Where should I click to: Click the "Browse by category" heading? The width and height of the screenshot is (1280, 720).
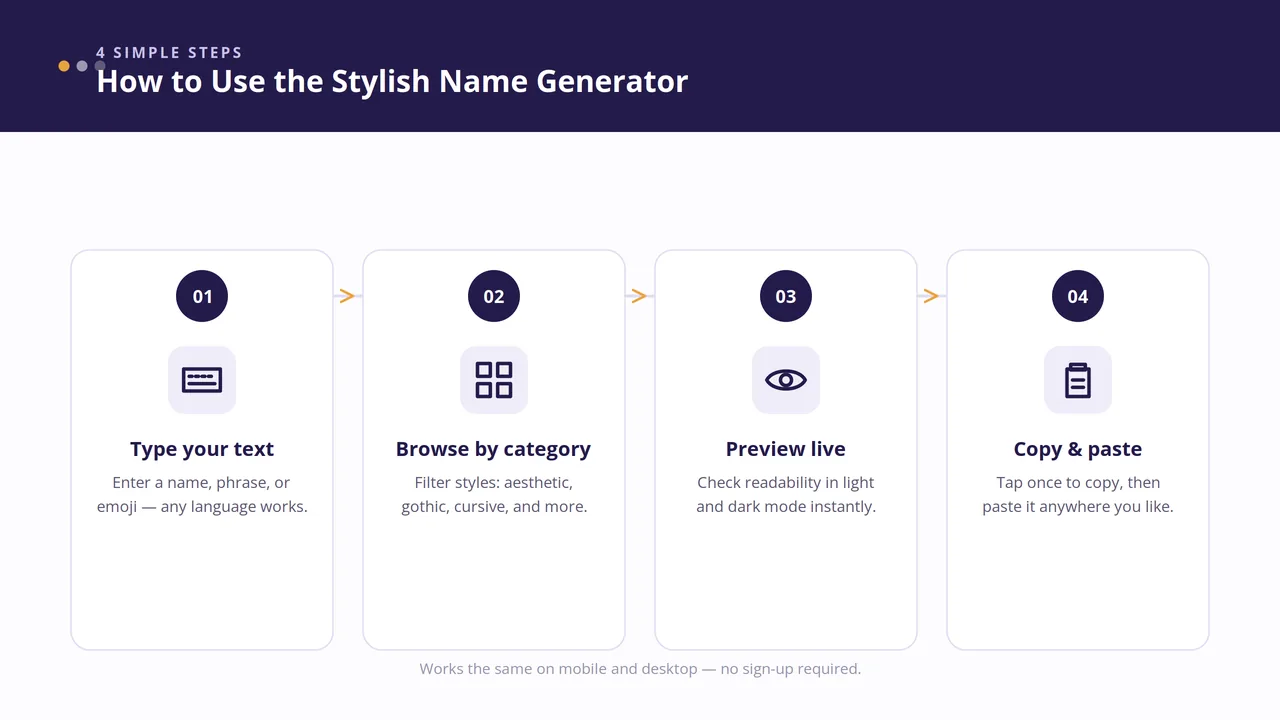[494, 449]
